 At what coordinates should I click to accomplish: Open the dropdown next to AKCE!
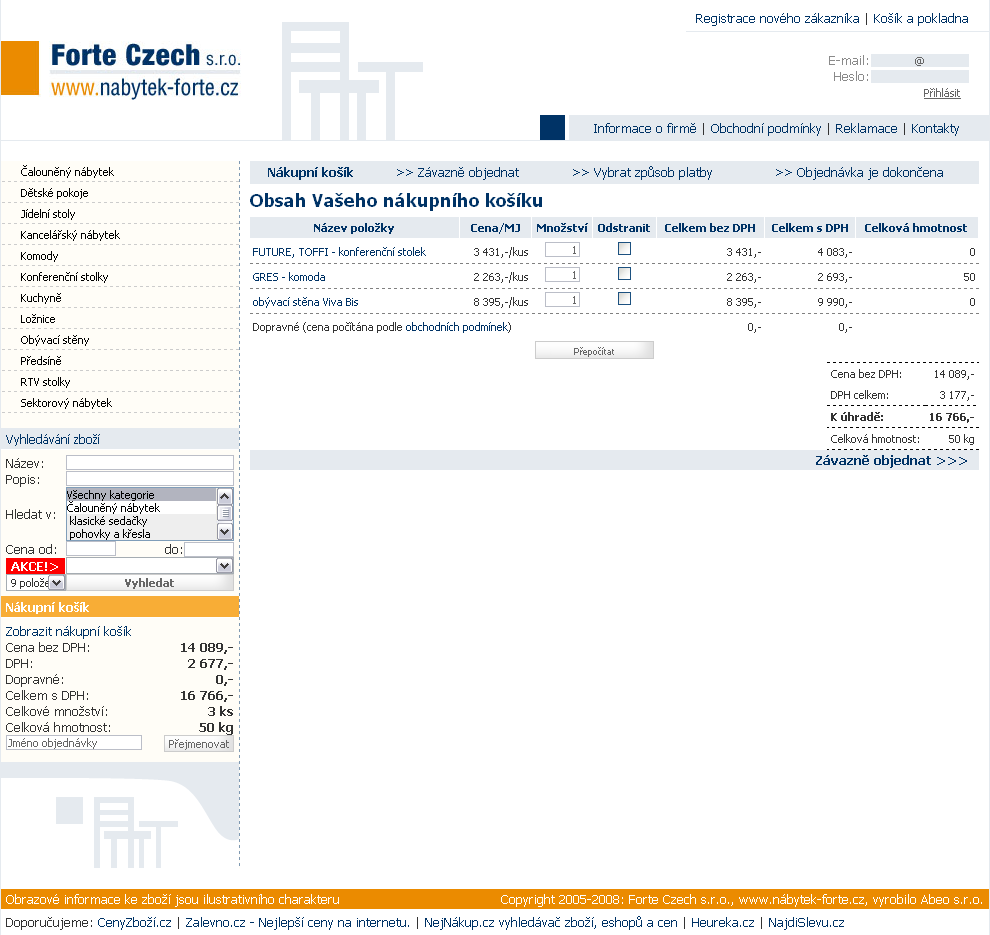click(x=224, y=566)
